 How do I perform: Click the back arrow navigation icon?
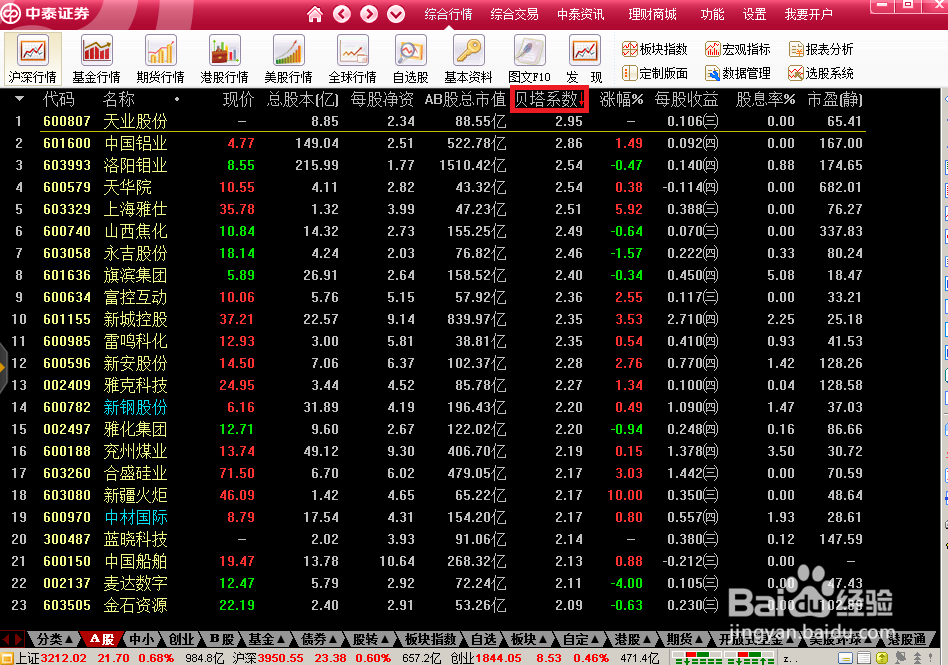(x=342, y=14)
